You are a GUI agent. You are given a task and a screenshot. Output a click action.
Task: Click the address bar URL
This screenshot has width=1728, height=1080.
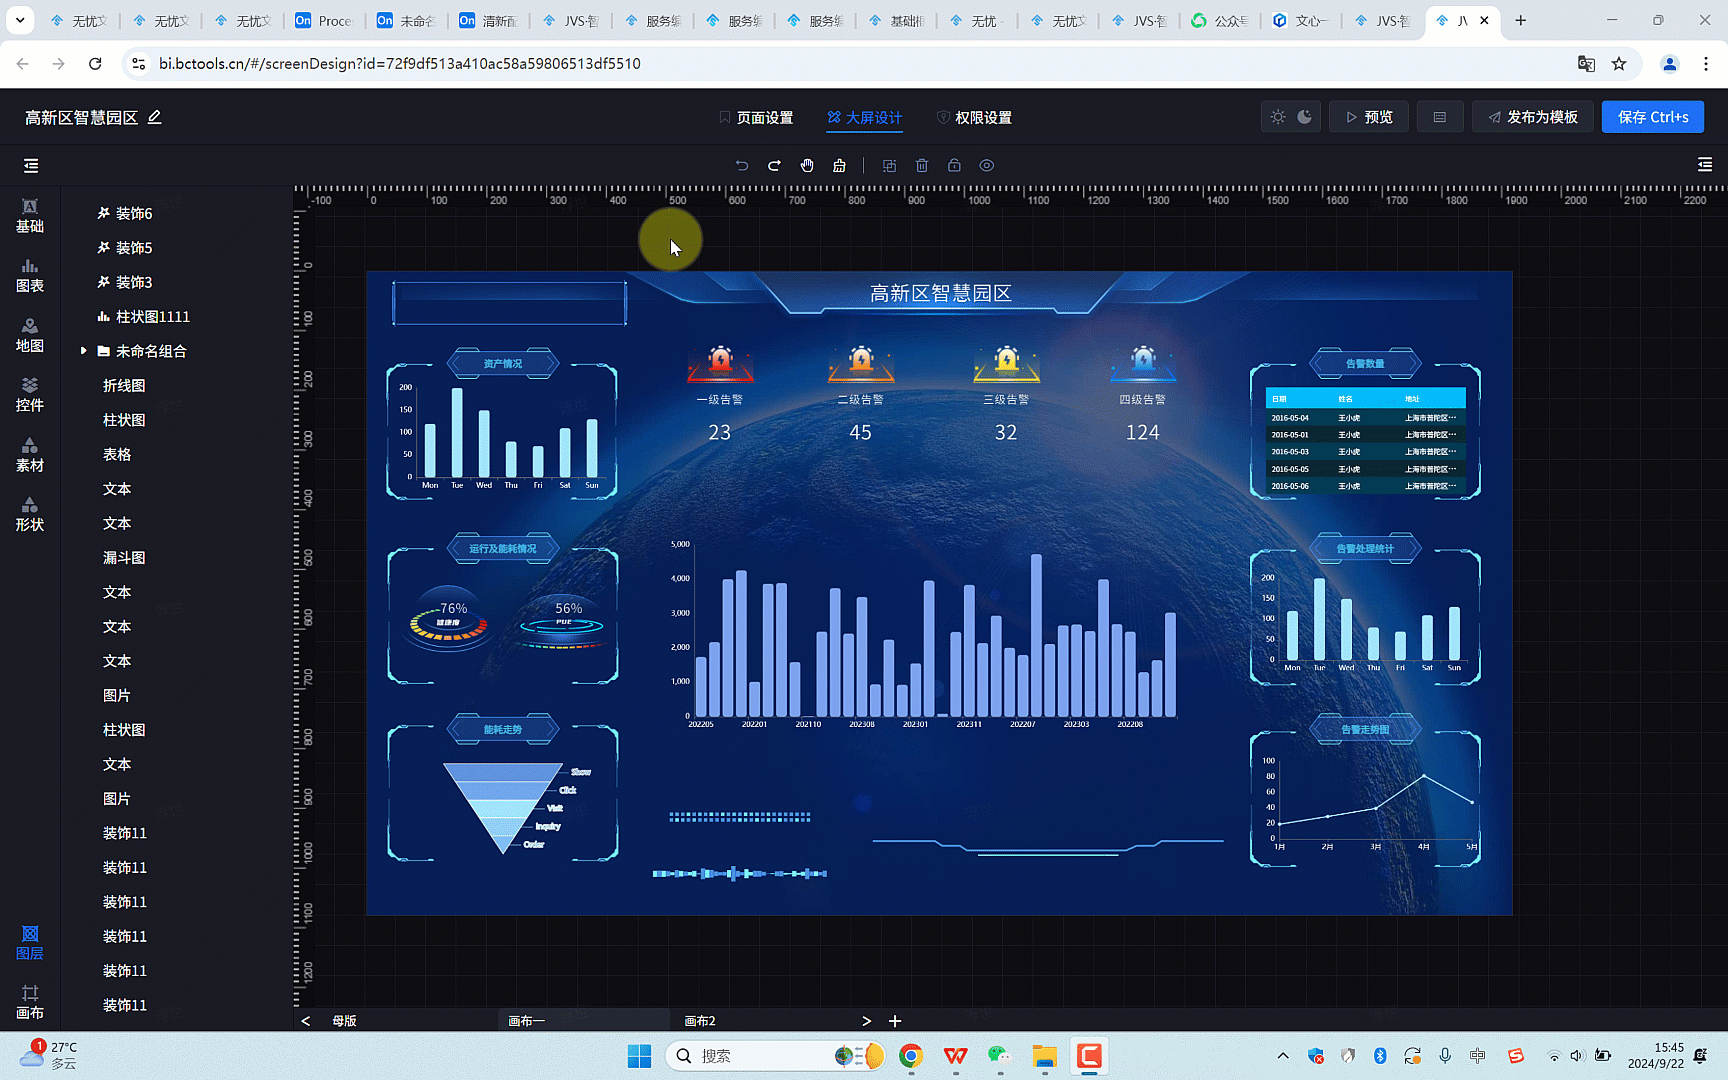pyautogui.click(x=400, y=64)
